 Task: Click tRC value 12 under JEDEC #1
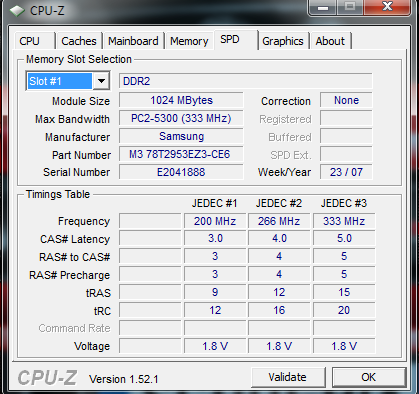(215, 310)
